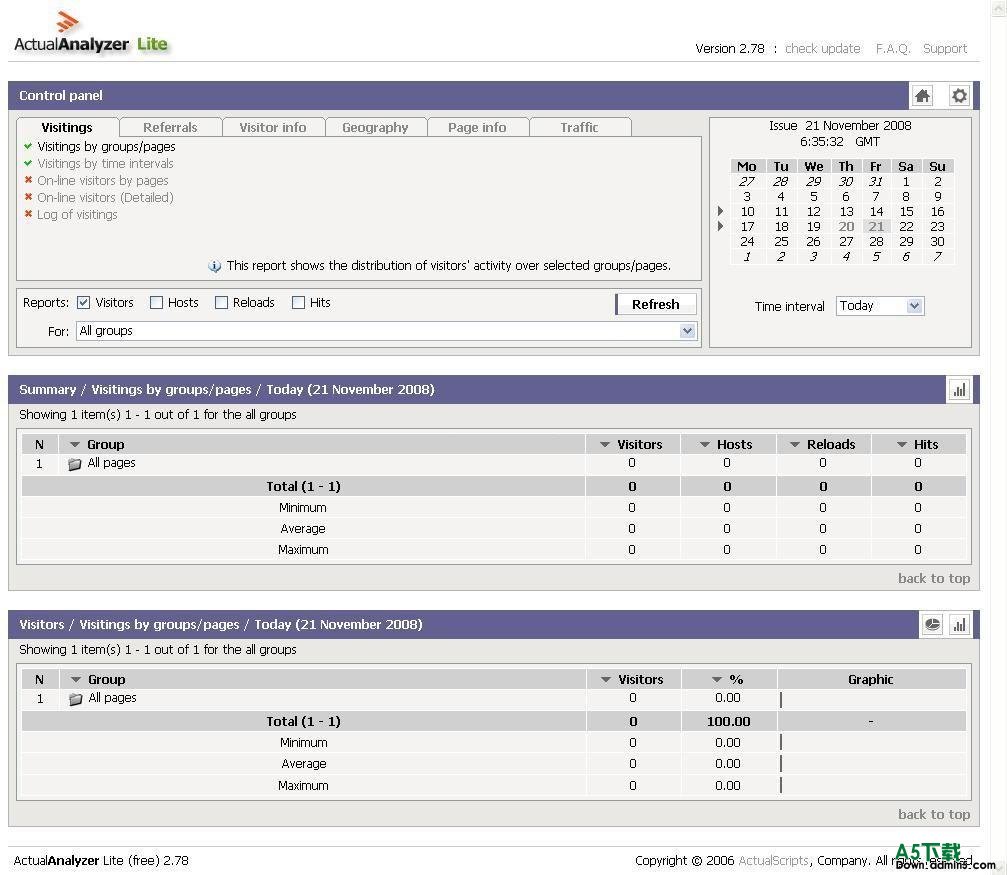Enable the Reloads report checkbox
The height and width of the screenshot is (875, 1007).
221,303
